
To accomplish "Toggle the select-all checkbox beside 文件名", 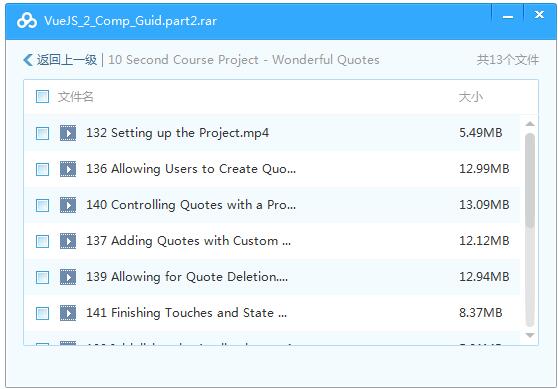I will 42,96.
